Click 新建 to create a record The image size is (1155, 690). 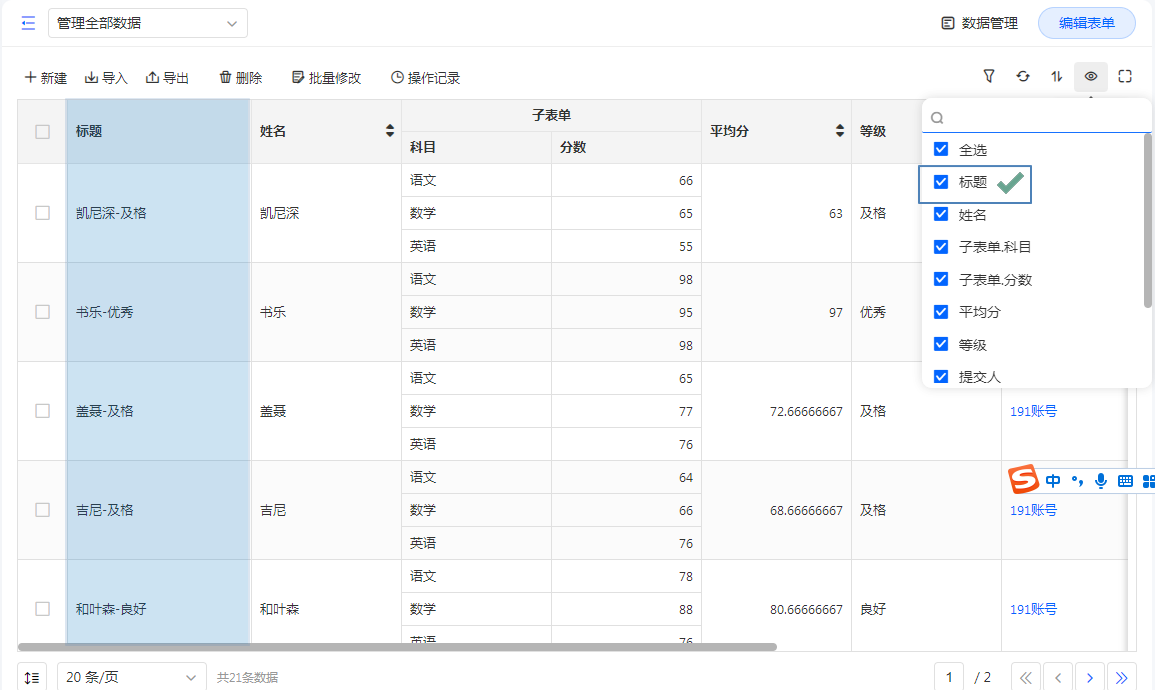[x=46, y=78]
